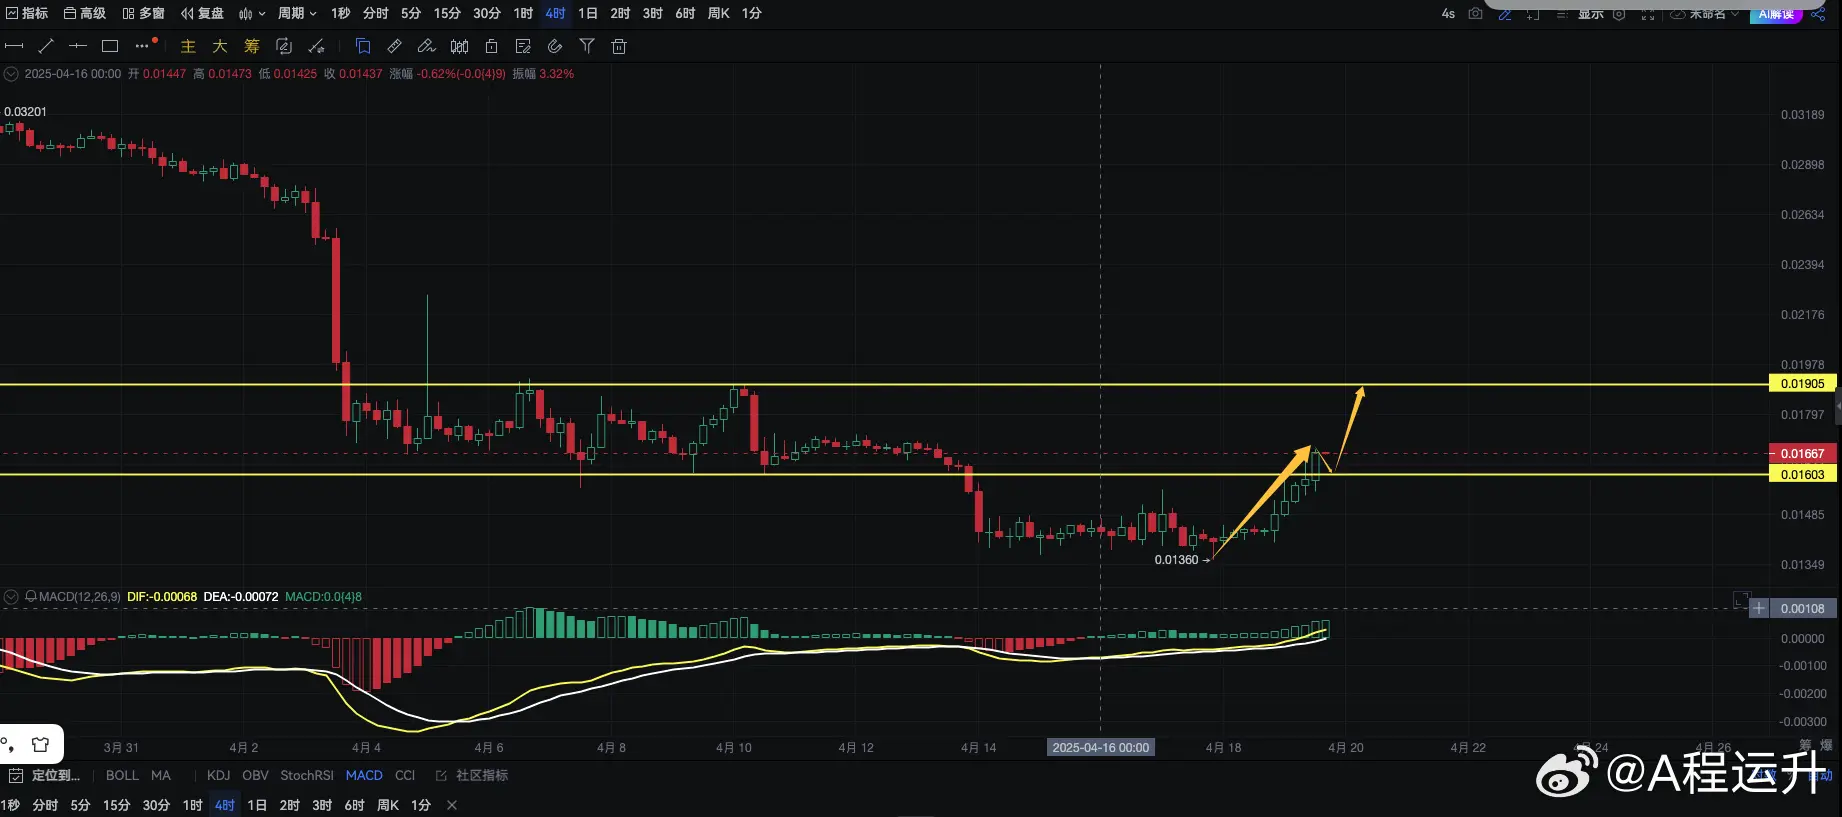This screenshot has height=817, width=1842.
Task: Click the crop-add selection icon in top bar
Action: pos(1533,14)
